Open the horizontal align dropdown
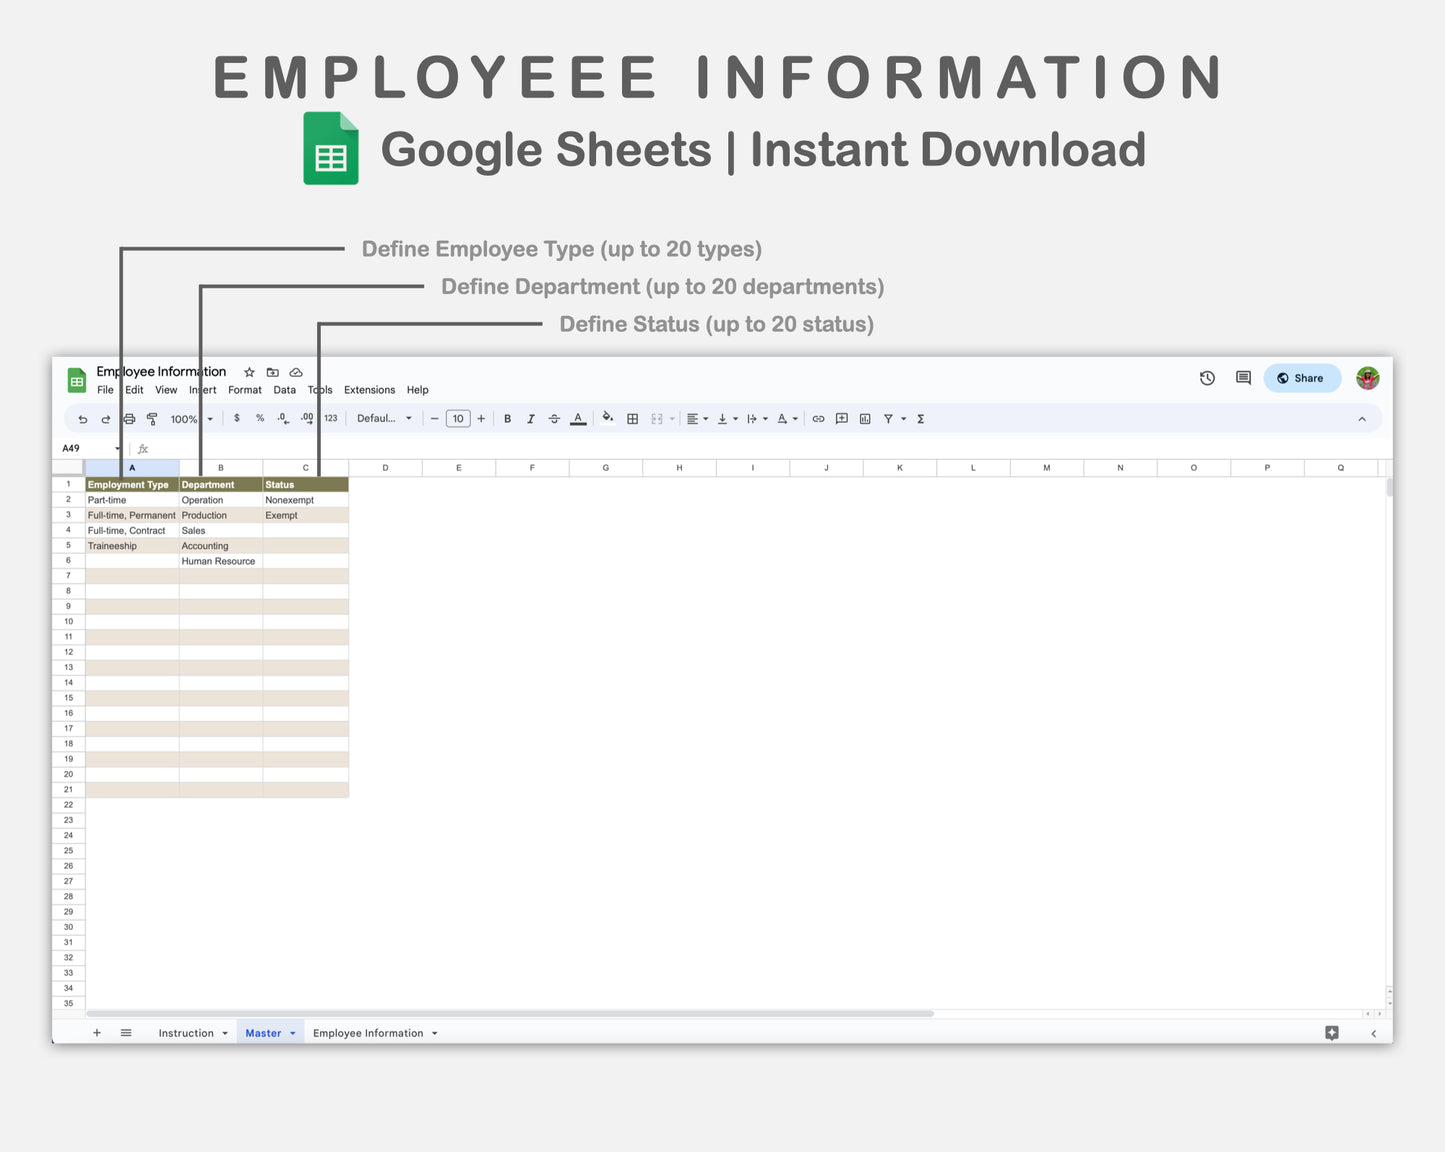 tap(697, 418)
